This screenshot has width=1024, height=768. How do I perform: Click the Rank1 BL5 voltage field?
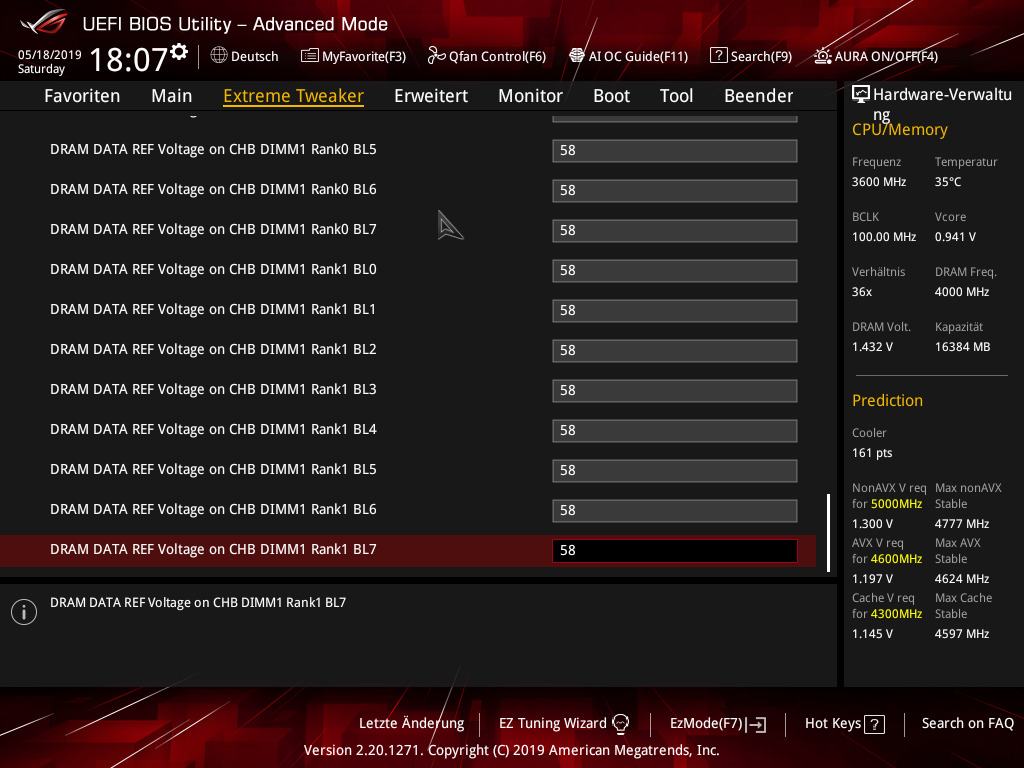[x=675, y=470]
